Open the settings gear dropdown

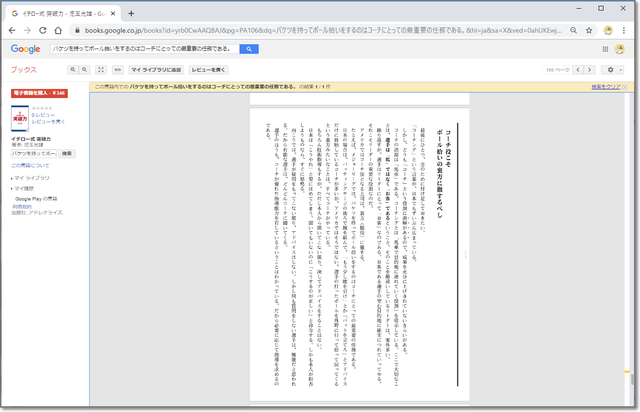tap(614, 70)
